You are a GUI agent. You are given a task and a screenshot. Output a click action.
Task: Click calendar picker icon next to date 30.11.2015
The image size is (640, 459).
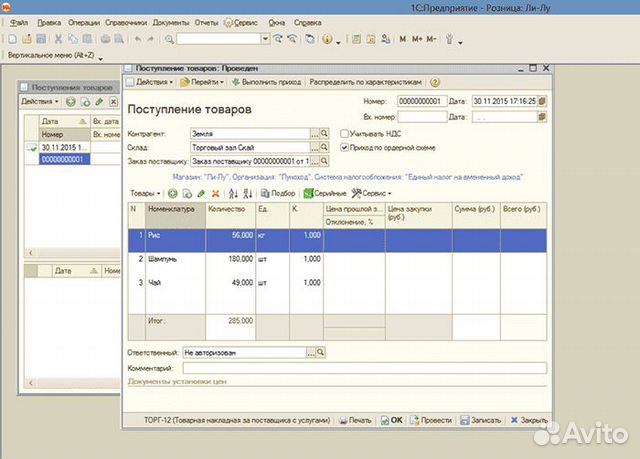click(x=542, y=101)
